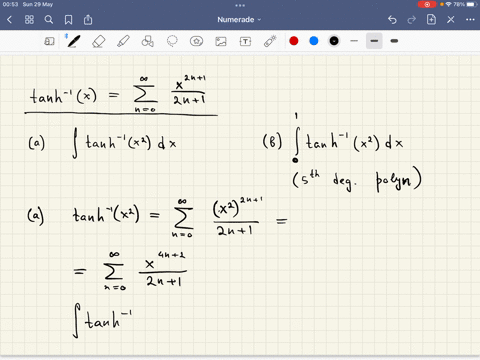Choose the red pen color
The width and height of the screenshot is (480, 360).
coord(294,41)
